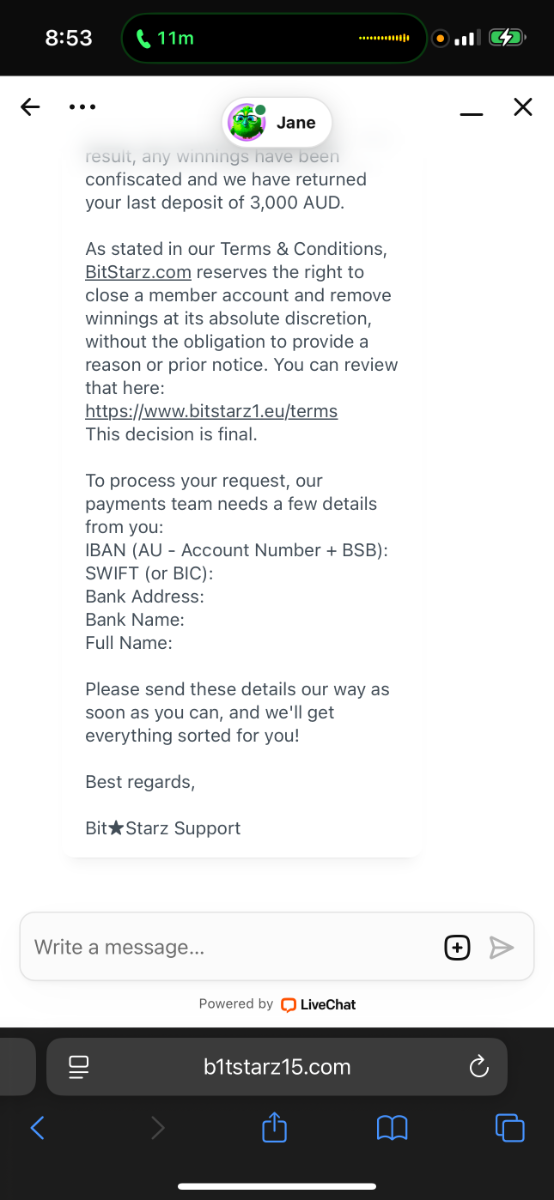Open the bitstarz1.eu/terms link
This screenshot has height=1200, width=554.
211,411
